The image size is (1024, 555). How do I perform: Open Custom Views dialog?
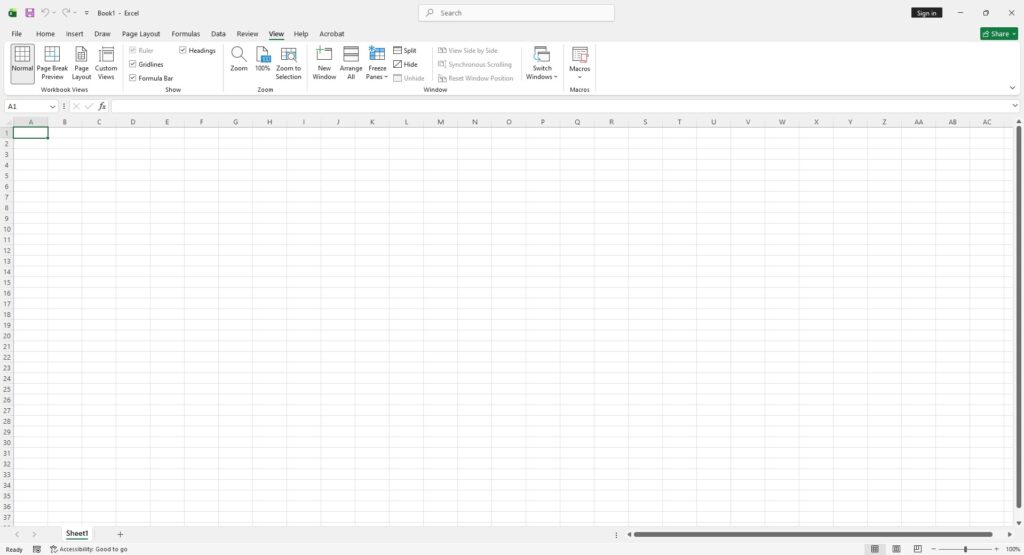coord(106,63)
